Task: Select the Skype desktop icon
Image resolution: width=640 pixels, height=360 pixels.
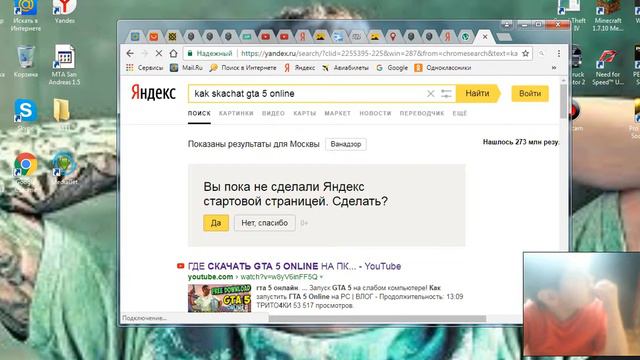Action: [25, 114]
